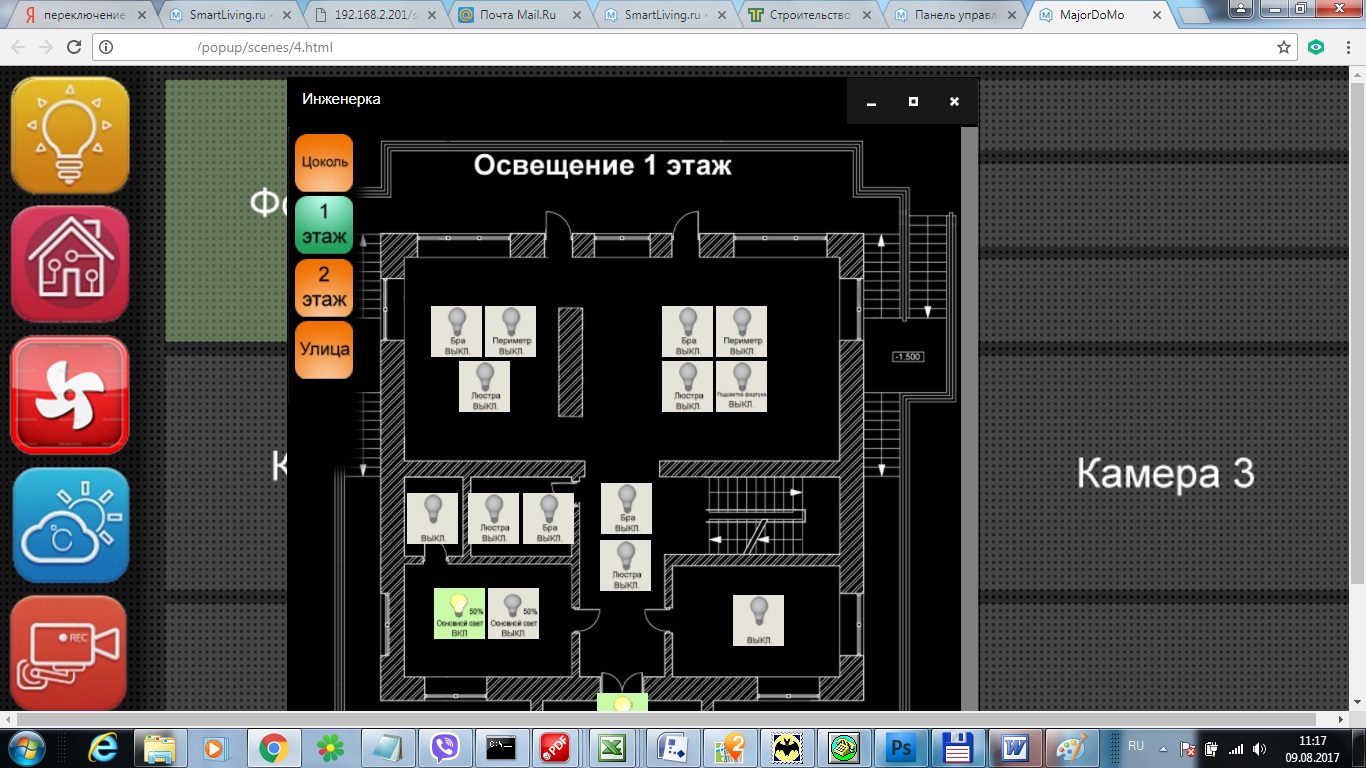The width and height of the screenshot is (1366, 768).
Task: Switch to the 192.168.2.201 browser tab
Action: [375, 15]
